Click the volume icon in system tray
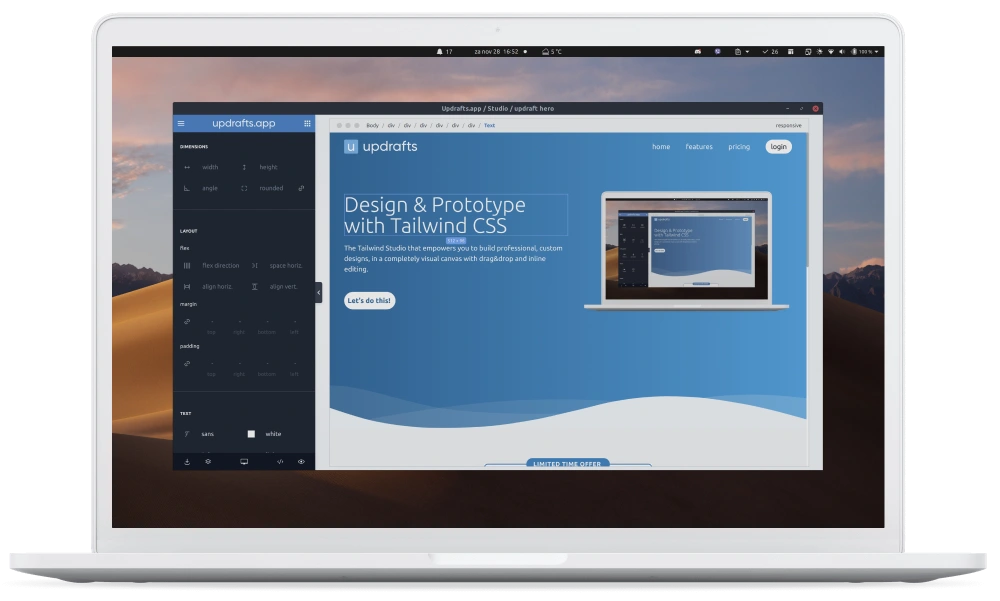This screenshot has width=1000, height=601. coord(842,52)
